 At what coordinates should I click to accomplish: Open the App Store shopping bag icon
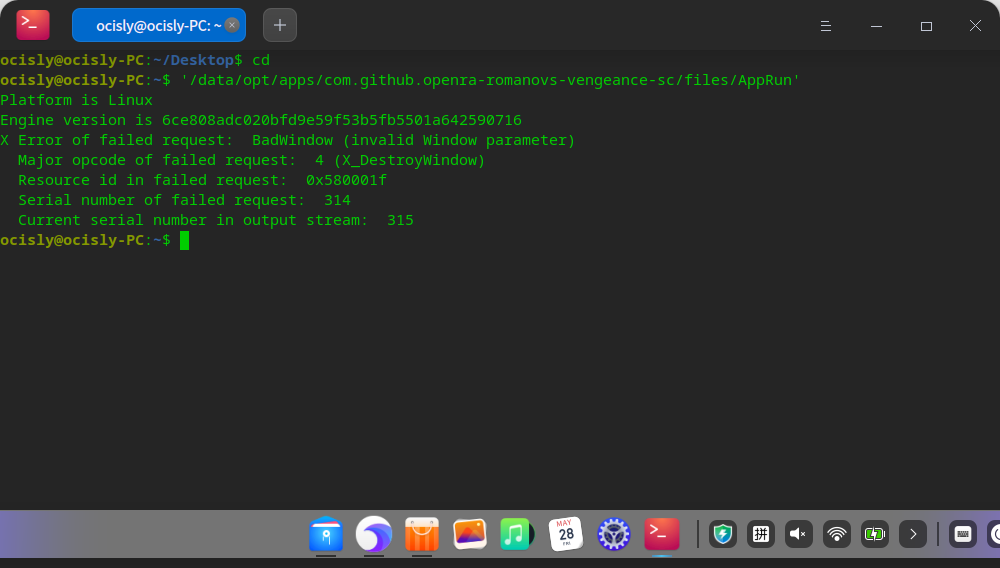422,534
